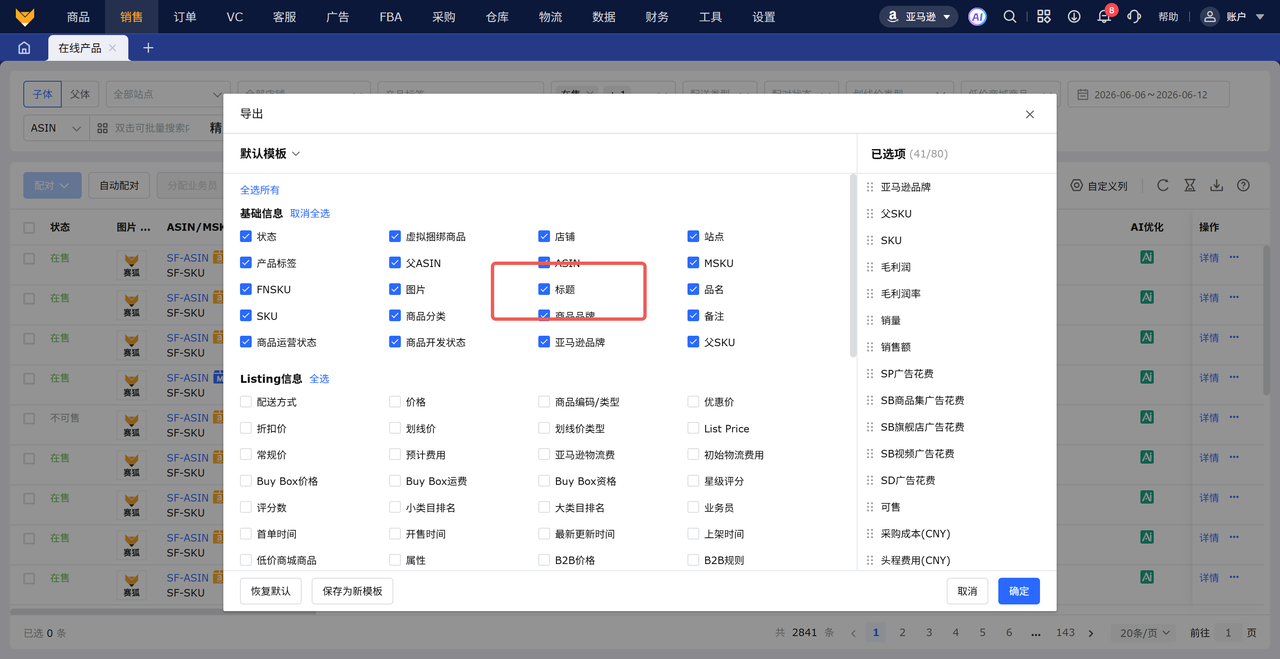This screenshot has width=1280, height=659.
Task: Click the customer service headset icon
Action: (1134, 16)
